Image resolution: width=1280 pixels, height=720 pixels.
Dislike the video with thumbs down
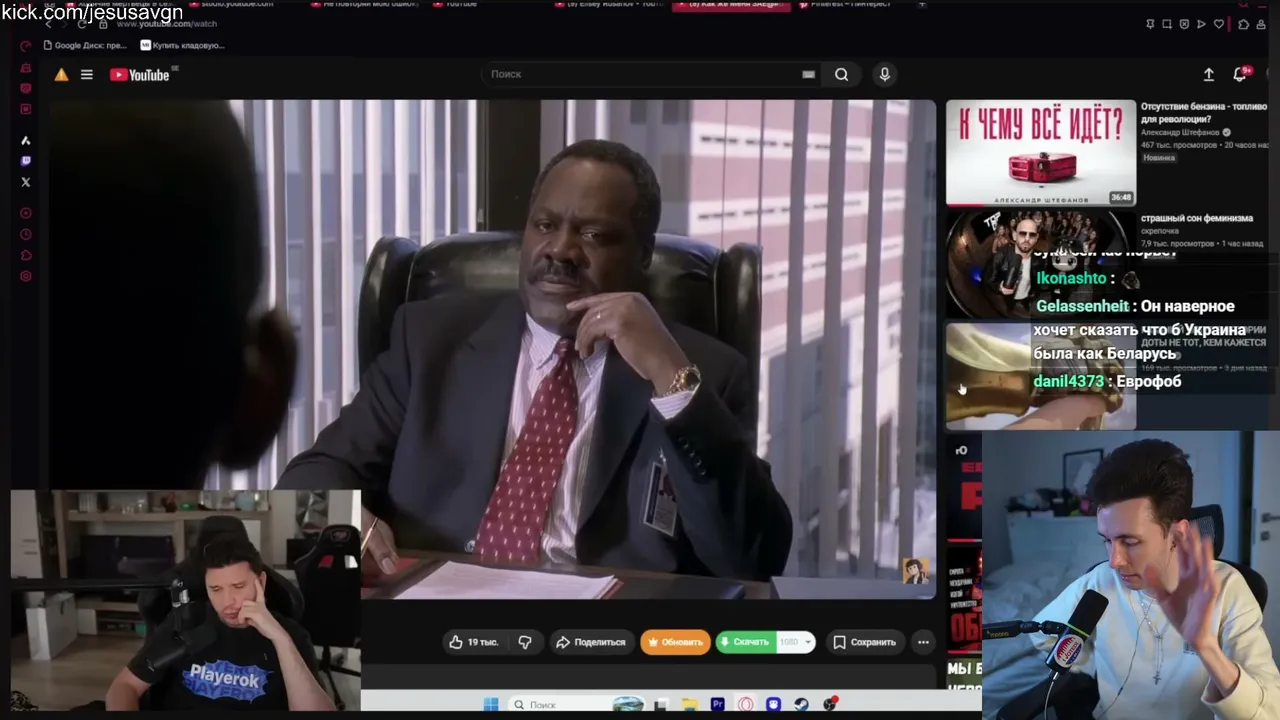point(525,642)
